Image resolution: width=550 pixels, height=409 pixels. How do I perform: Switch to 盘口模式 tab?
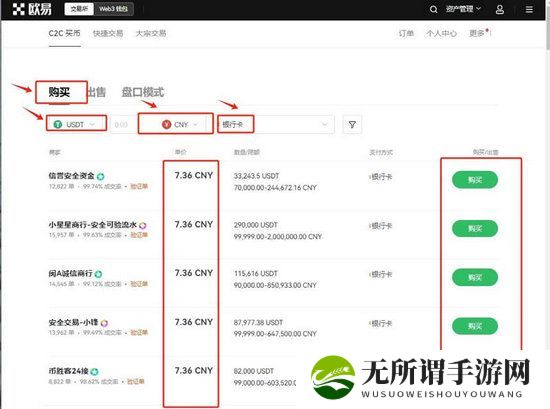(x=142, y=92)
